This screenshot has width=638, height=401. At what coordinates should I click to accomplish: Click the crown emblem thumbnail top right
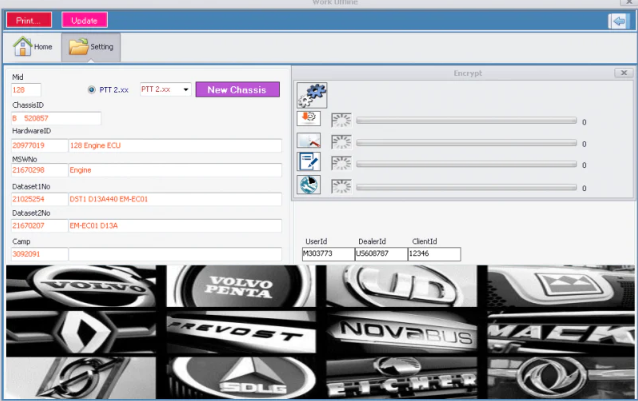click(x=561, y=286)
